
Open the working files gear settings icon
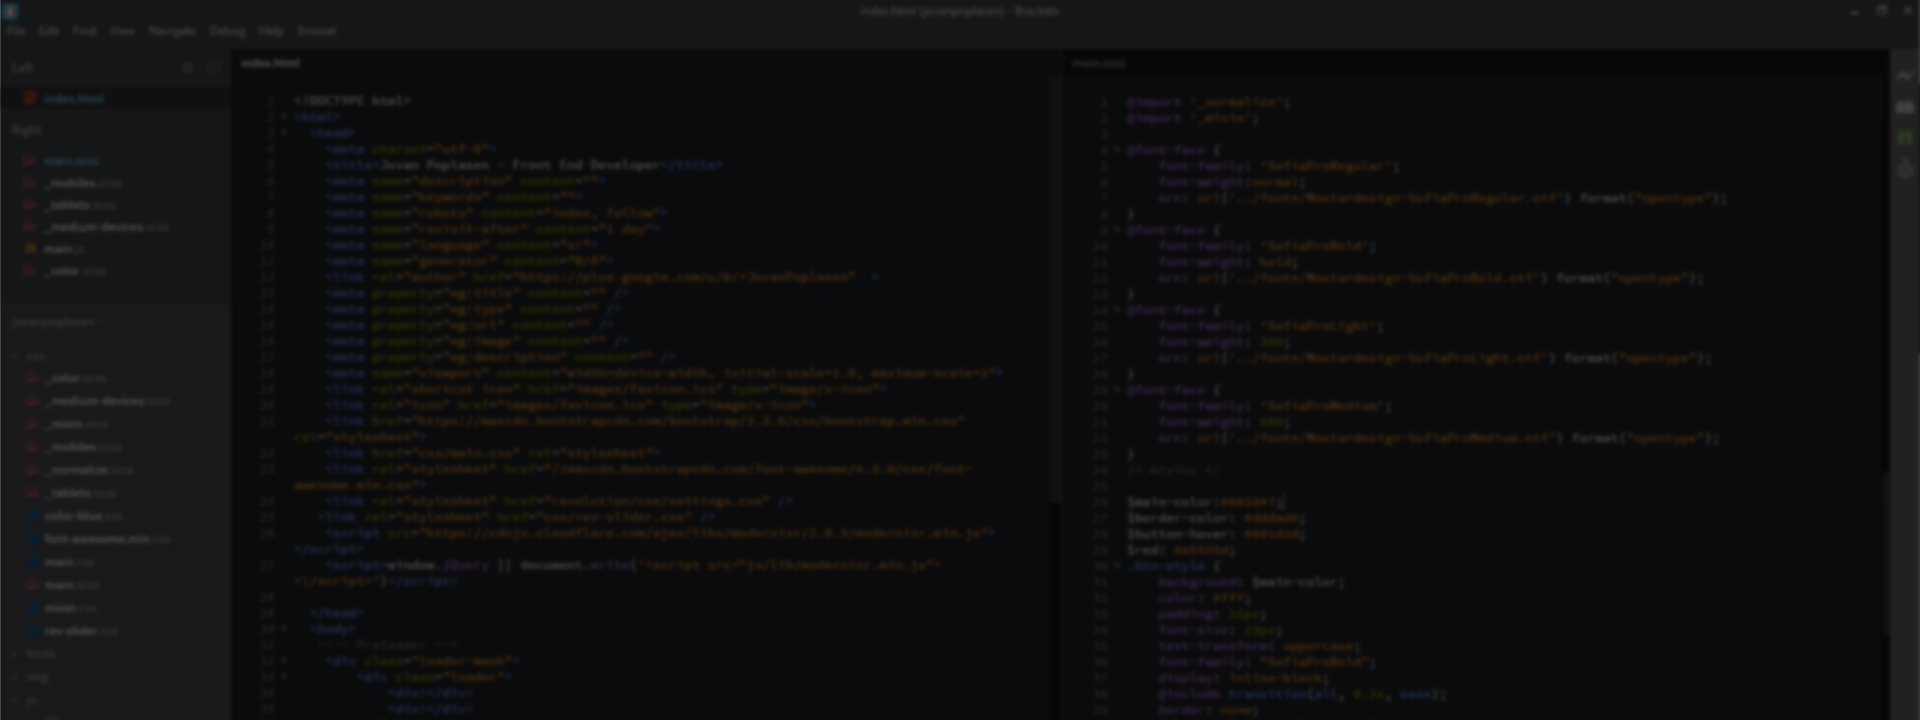pyautogui.click(x=187, y=67)
